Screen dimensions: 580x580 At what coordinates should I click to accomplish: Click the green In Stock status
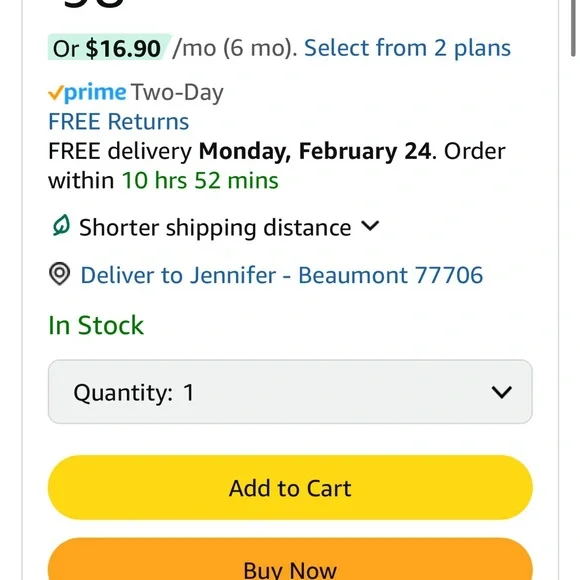click(x=96, y=325)
